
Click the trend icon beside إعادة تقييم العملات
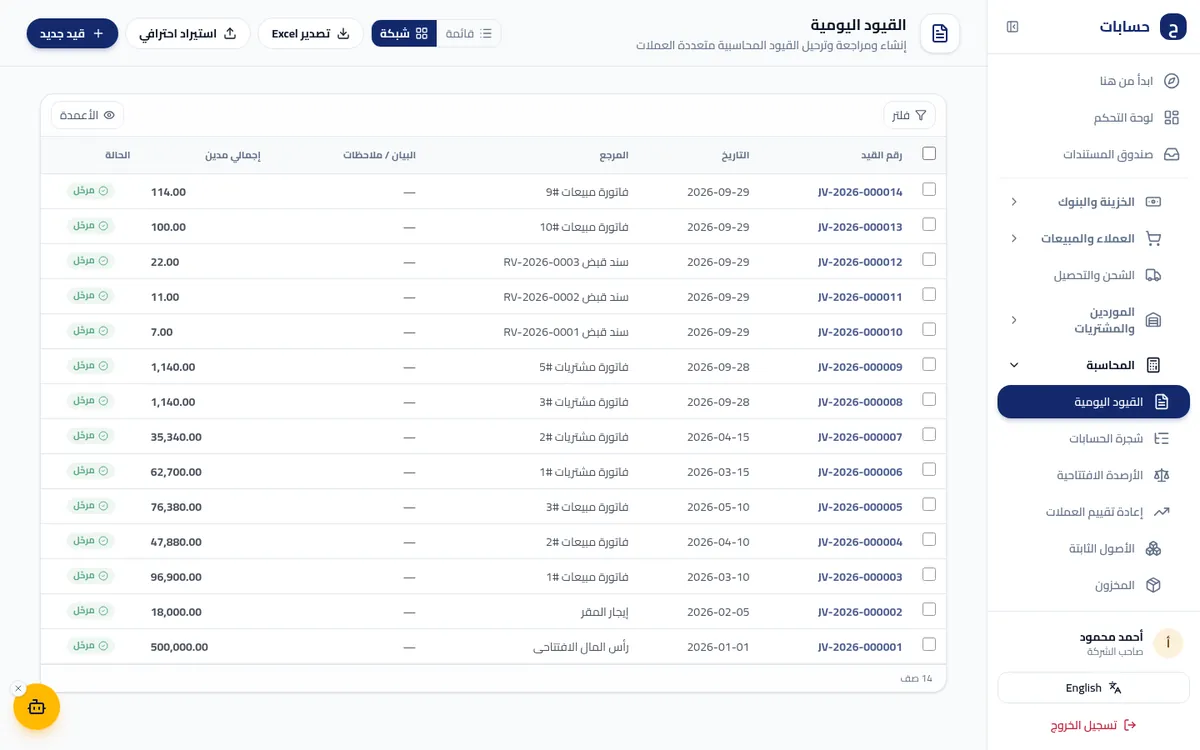(1162, 512)
